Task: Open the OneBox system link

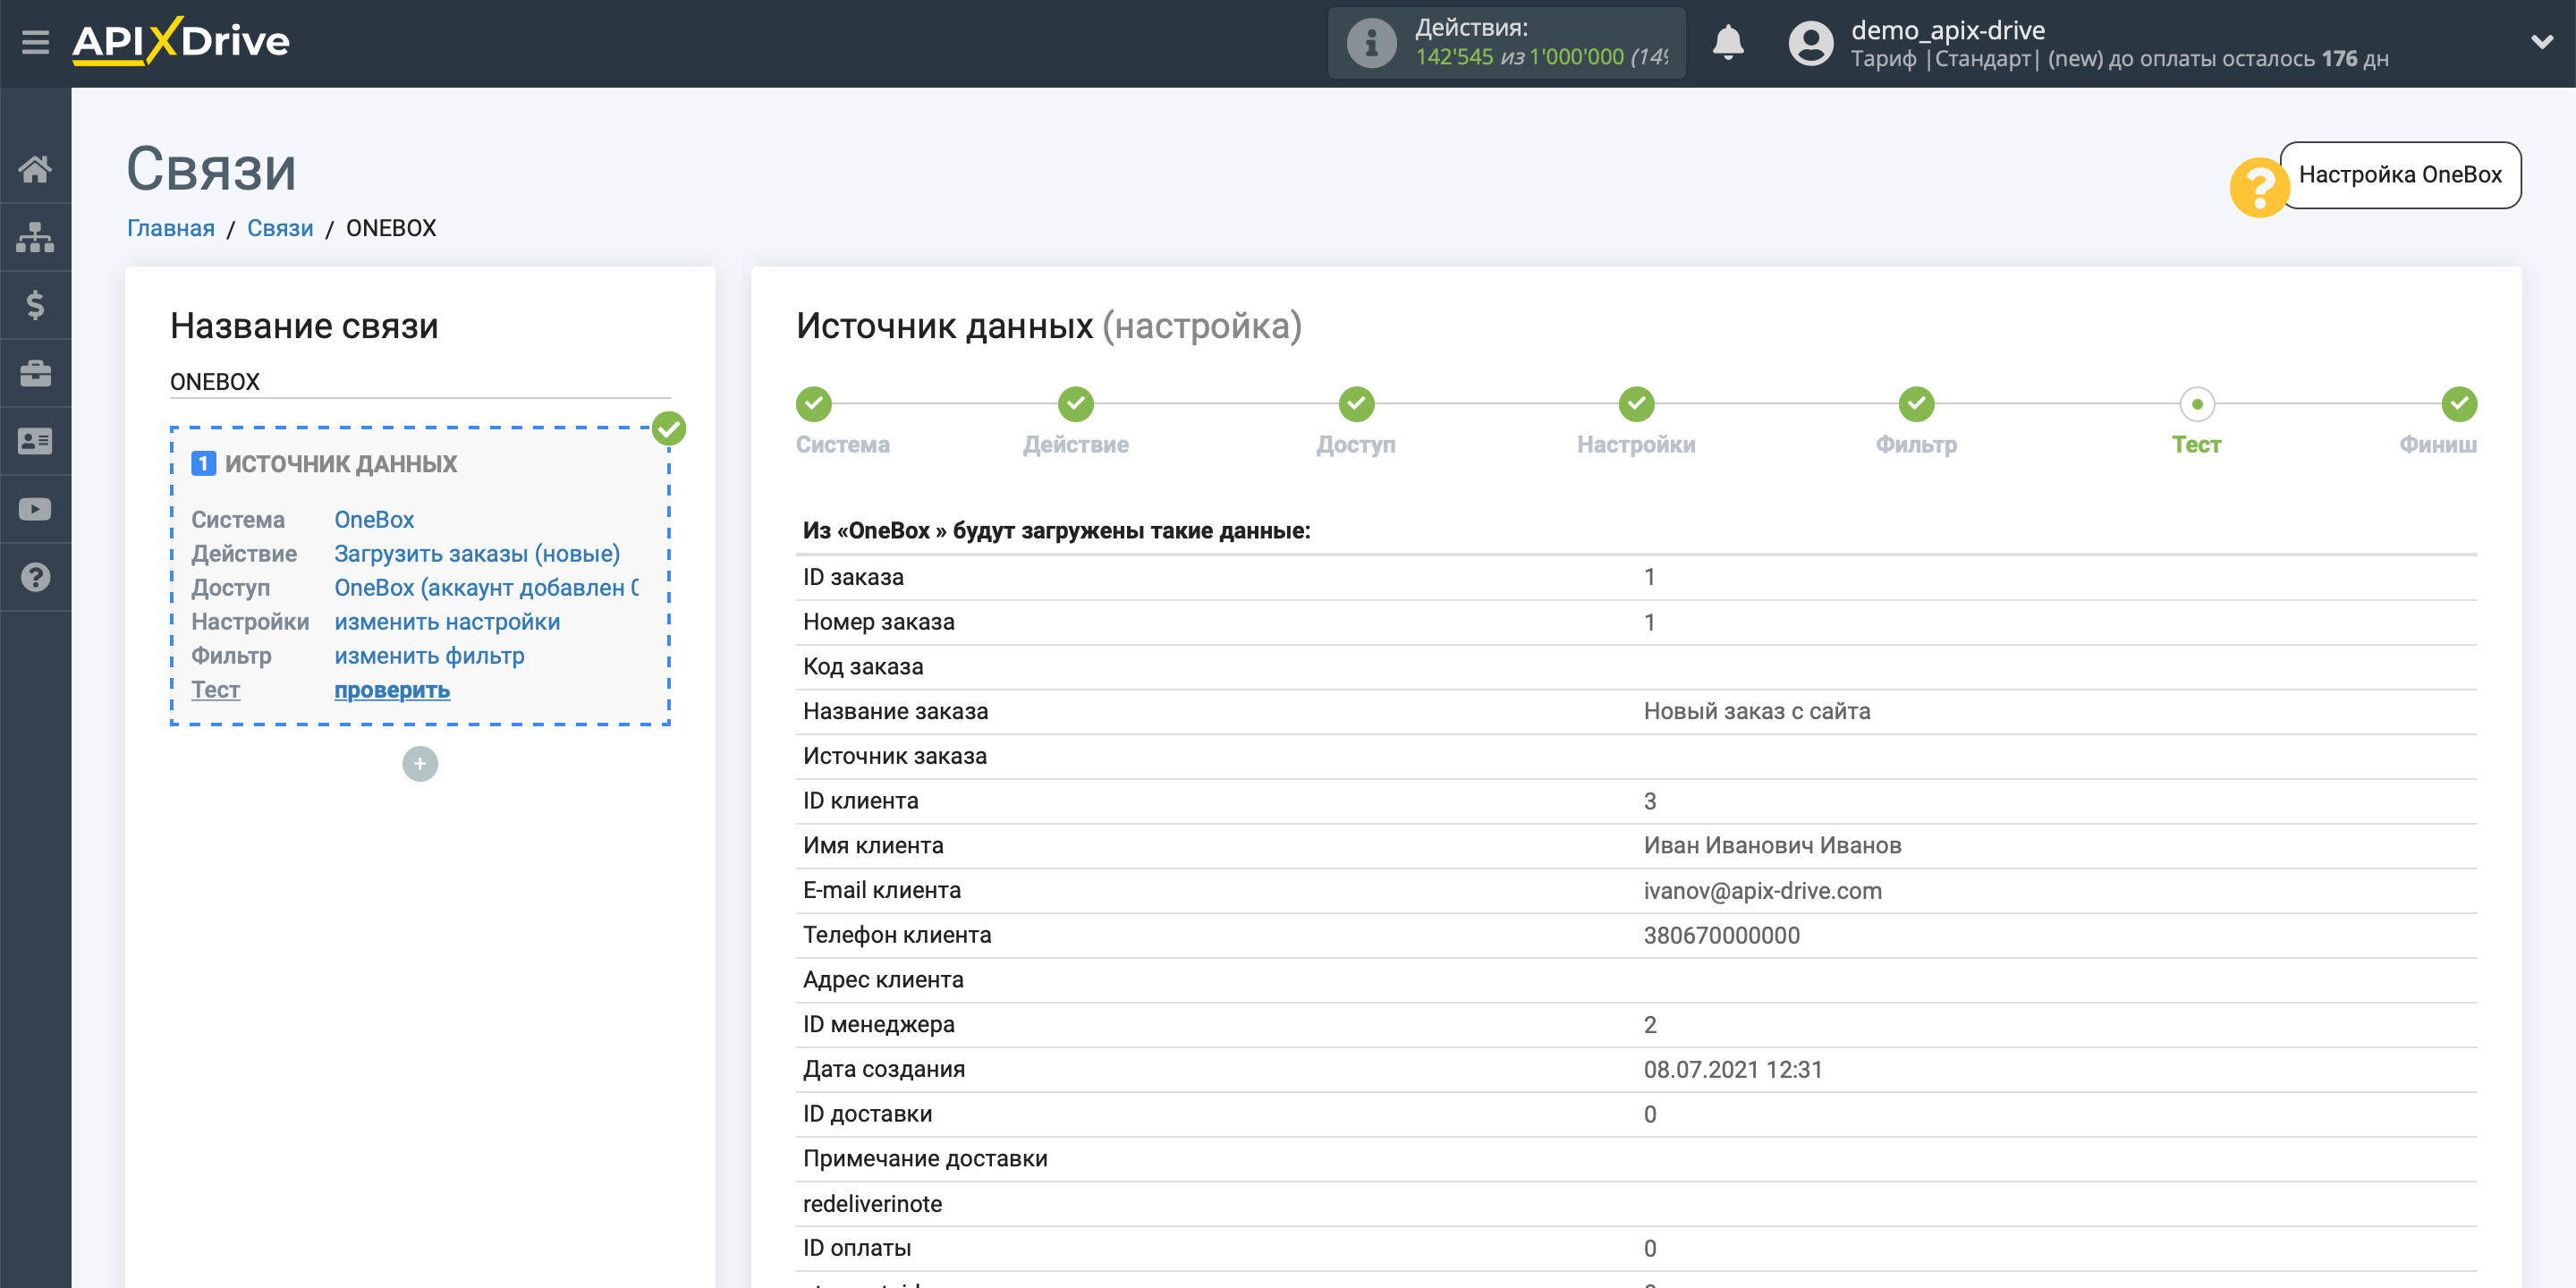Action: pyautogui.click(x=374, y=519)
